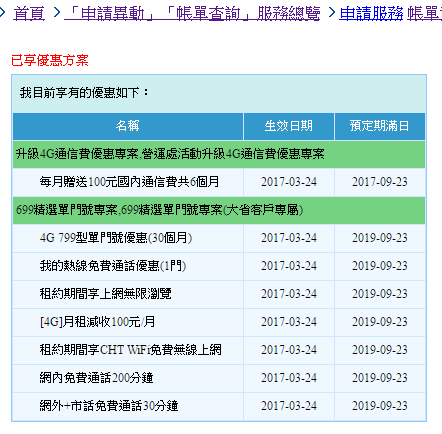Open 「申請異動」「帳單查詢」服務總覽 breadcrumb link
The height and width of the screenshot is (434, 442).
(192, 13)
